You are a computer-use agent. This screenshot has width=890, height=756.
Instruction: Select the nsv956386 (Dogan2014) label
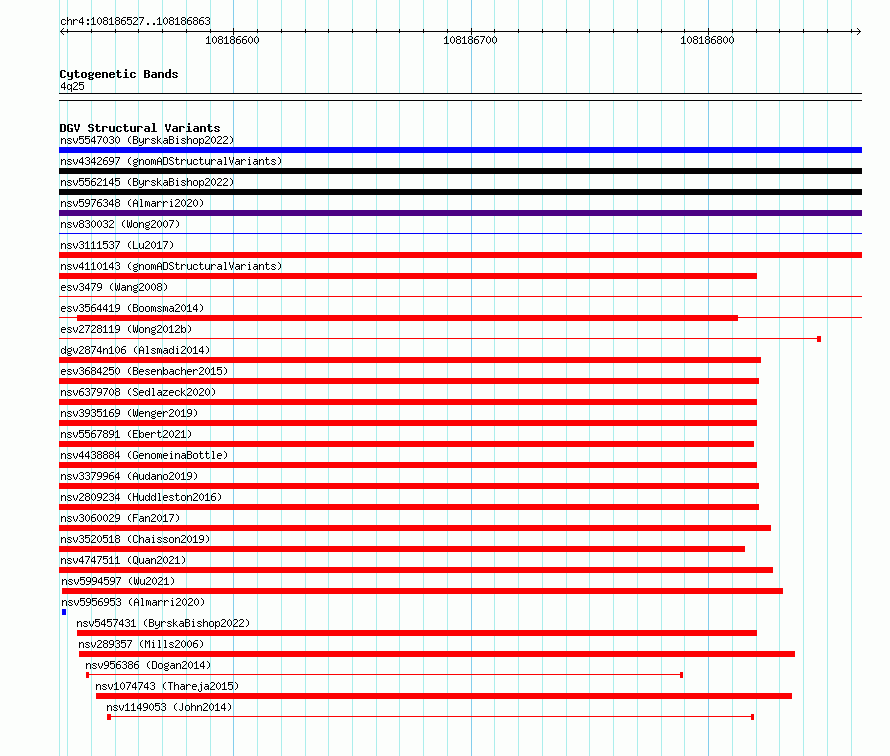(148, 665)
